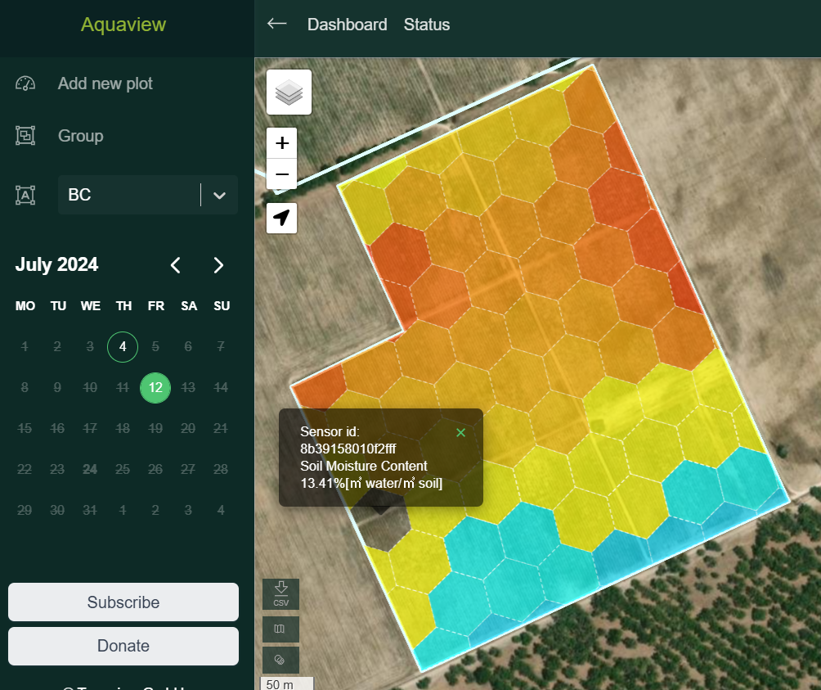Click the locate-me arrow button
This screenshot has width=821, height=690.
(282, 218)
